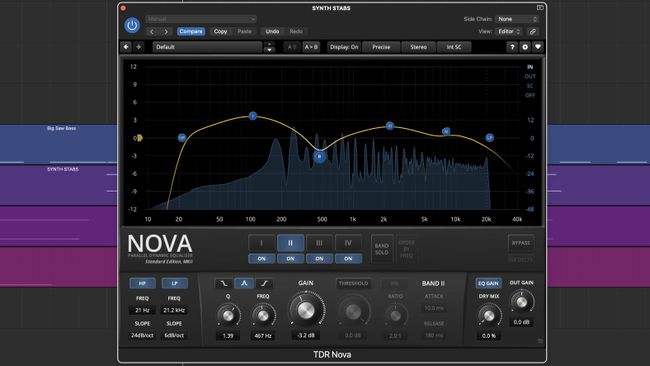
Task: Go to previous preset arrow
Action: pos(152,32)
